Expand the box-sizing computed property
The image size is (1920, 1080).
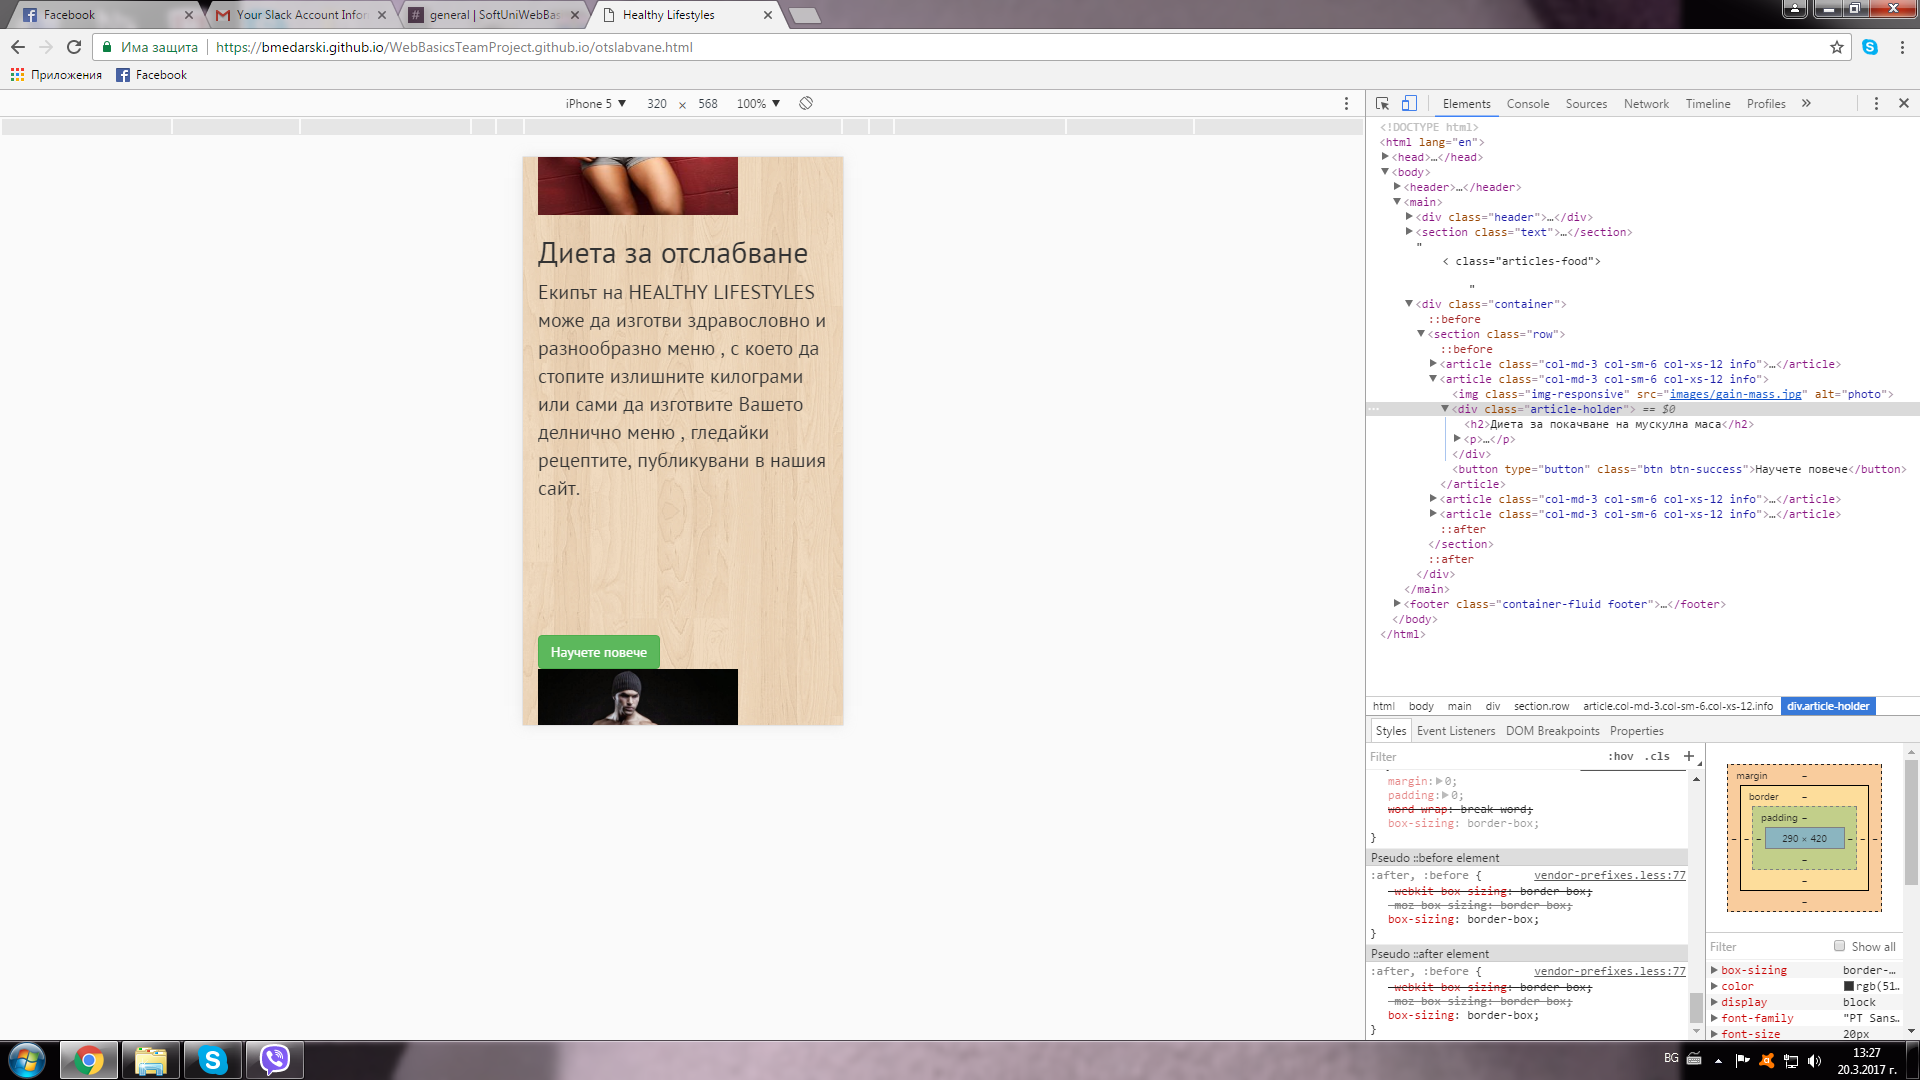(1714, 970)
